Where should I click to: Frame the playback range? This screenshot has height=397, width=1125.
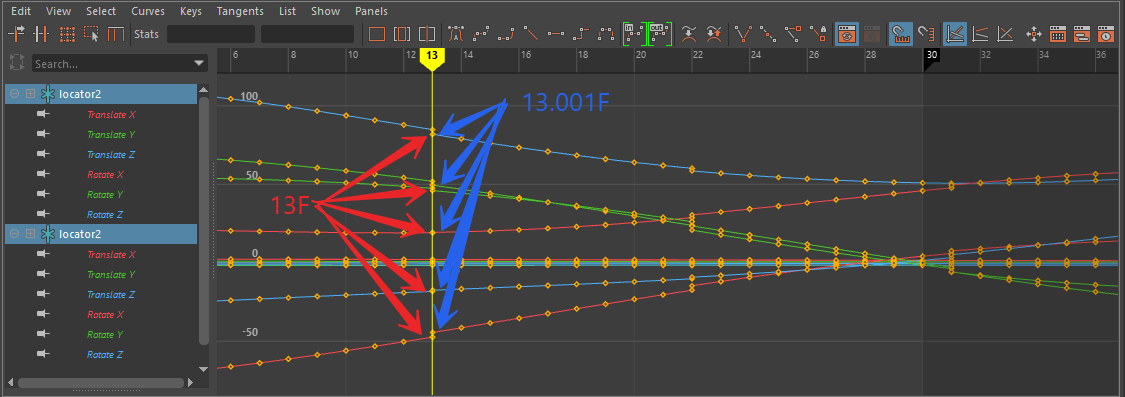point(402,33)
